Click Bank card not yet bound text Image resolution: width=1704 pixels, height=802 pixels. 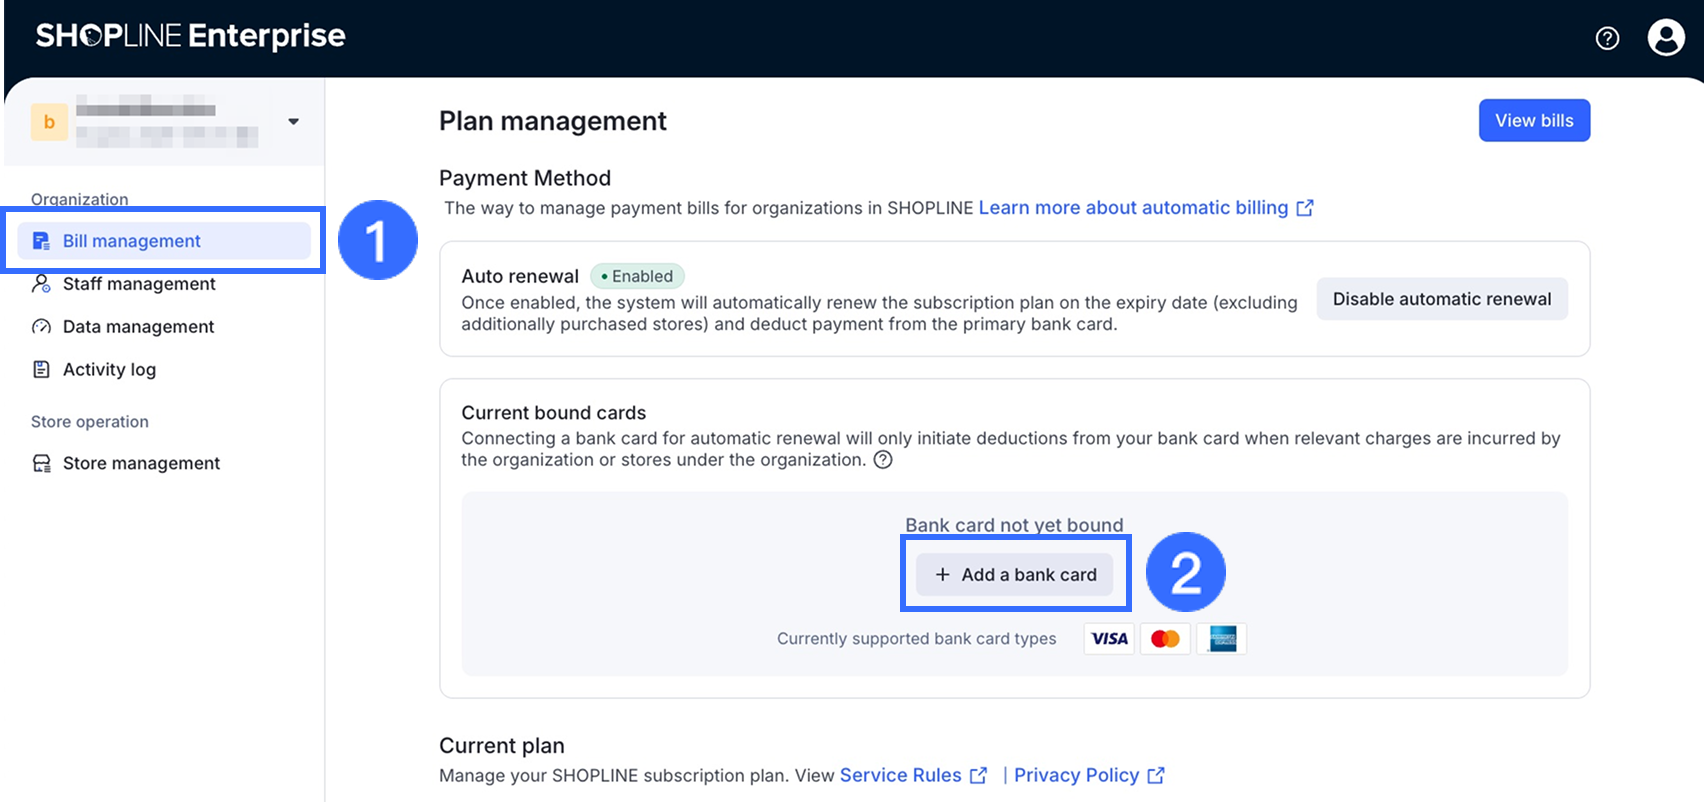(1014, 525)
